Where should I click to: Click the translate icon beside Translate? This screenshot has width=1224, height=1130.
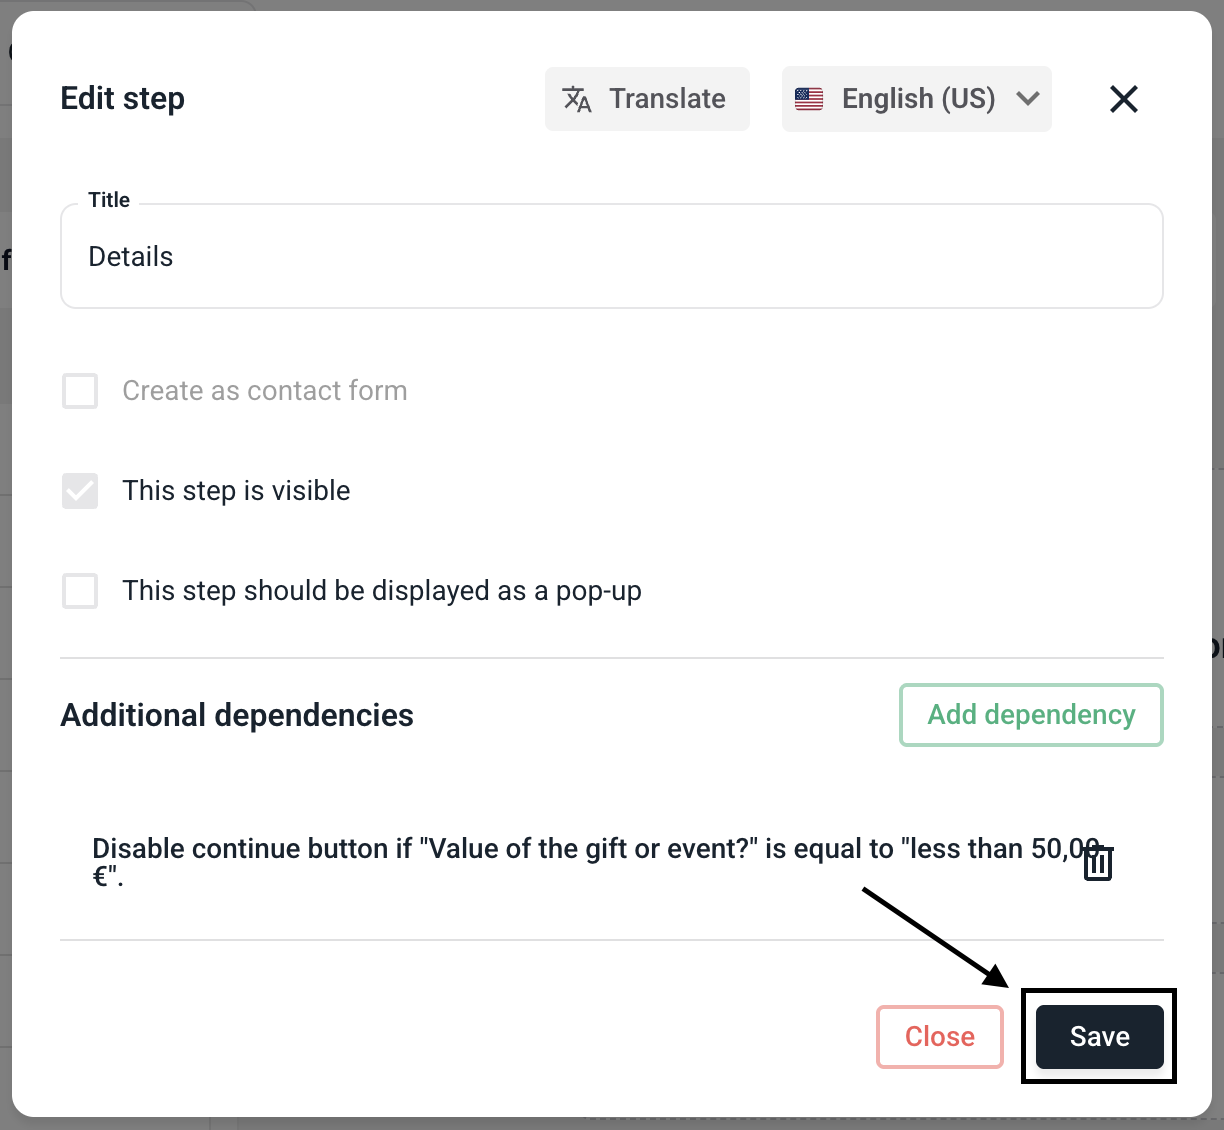coord(577,99)
